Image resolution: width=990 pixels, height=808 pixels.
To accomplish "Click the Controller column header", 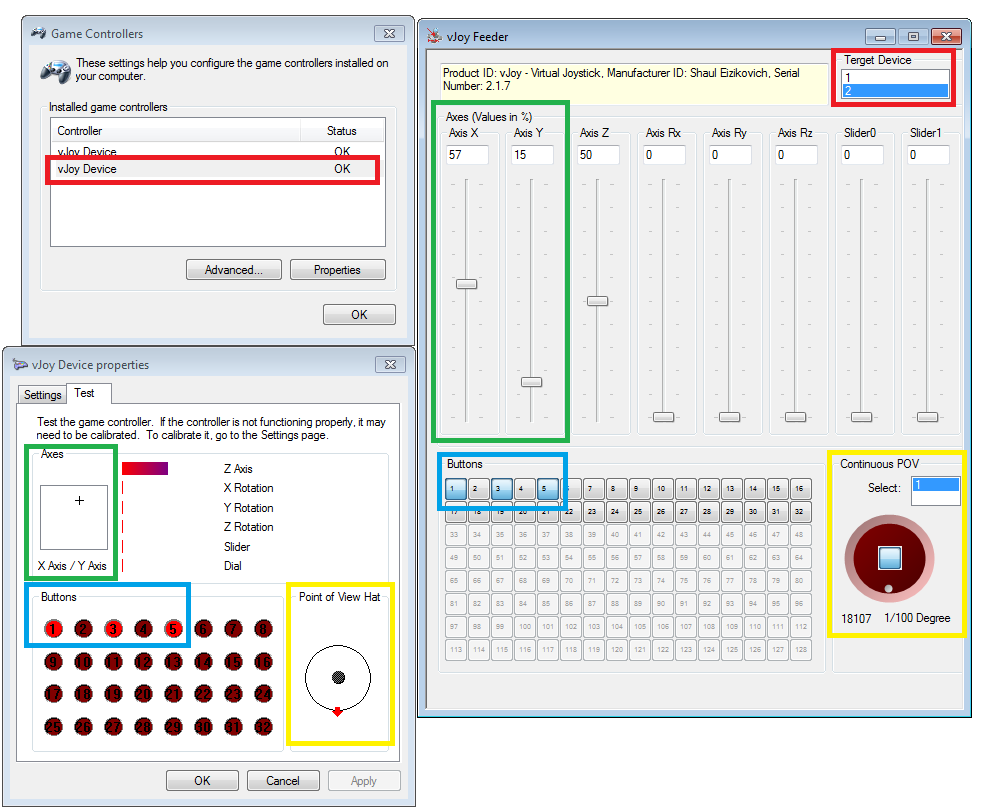I will [x=176, y=131].
